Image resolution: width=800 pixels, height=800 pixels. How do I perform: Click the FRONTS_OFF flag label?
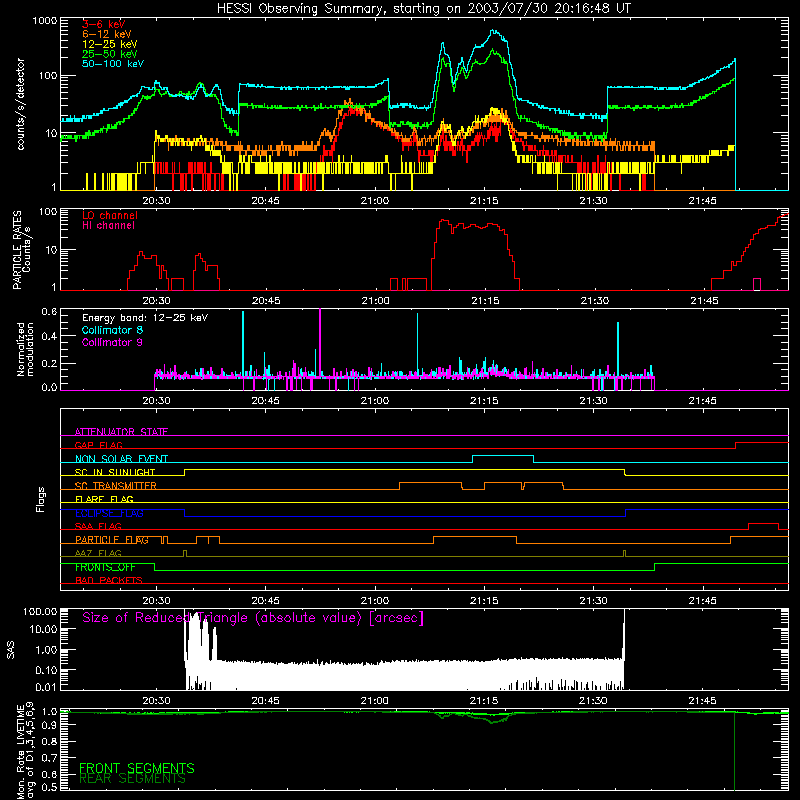coord(105,567)
